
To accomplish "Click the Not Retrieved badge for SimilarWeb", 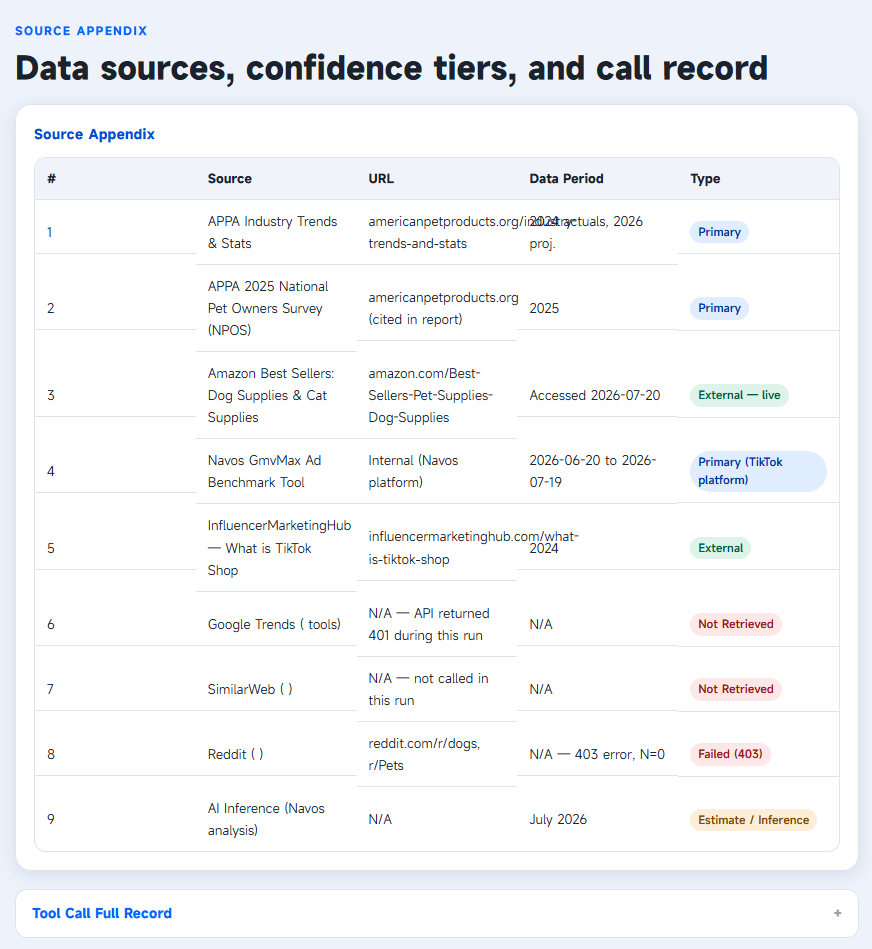I will pyautogui.click(x=736, y=689).
